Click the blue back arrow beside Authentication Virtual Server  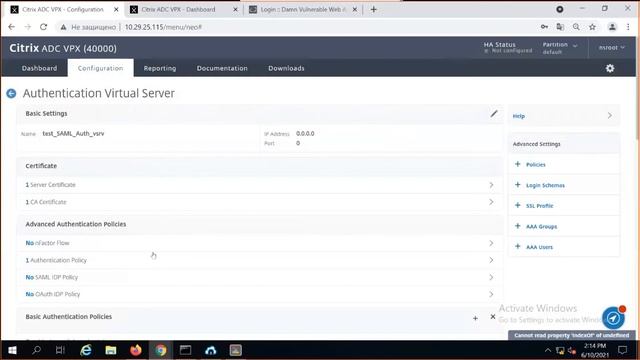coord(11,93)
